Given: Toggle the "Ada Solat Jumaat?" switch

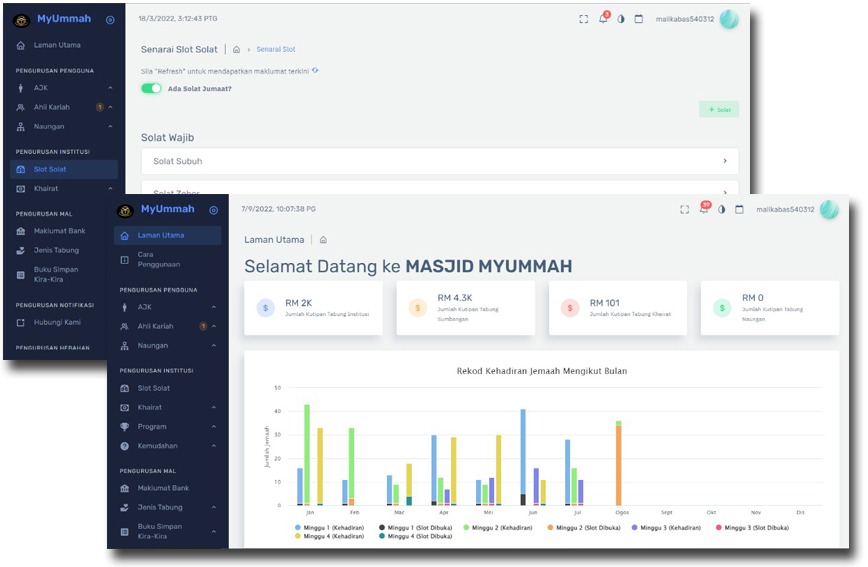Looking at the screenshot, I should pos(151,89).
